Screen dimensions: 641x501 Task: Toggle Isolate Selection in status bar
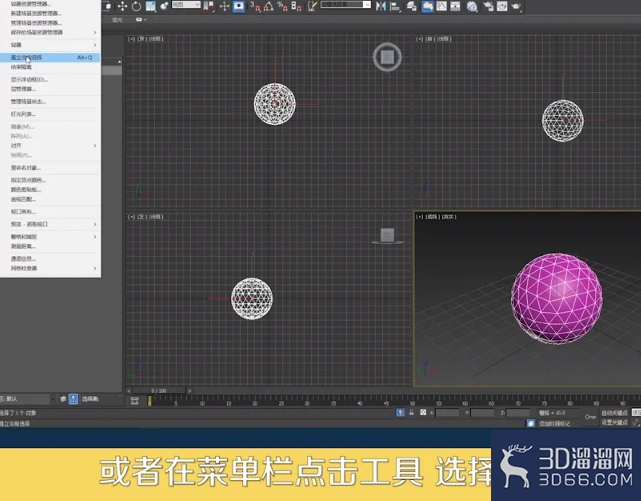[x=400, y=412]
